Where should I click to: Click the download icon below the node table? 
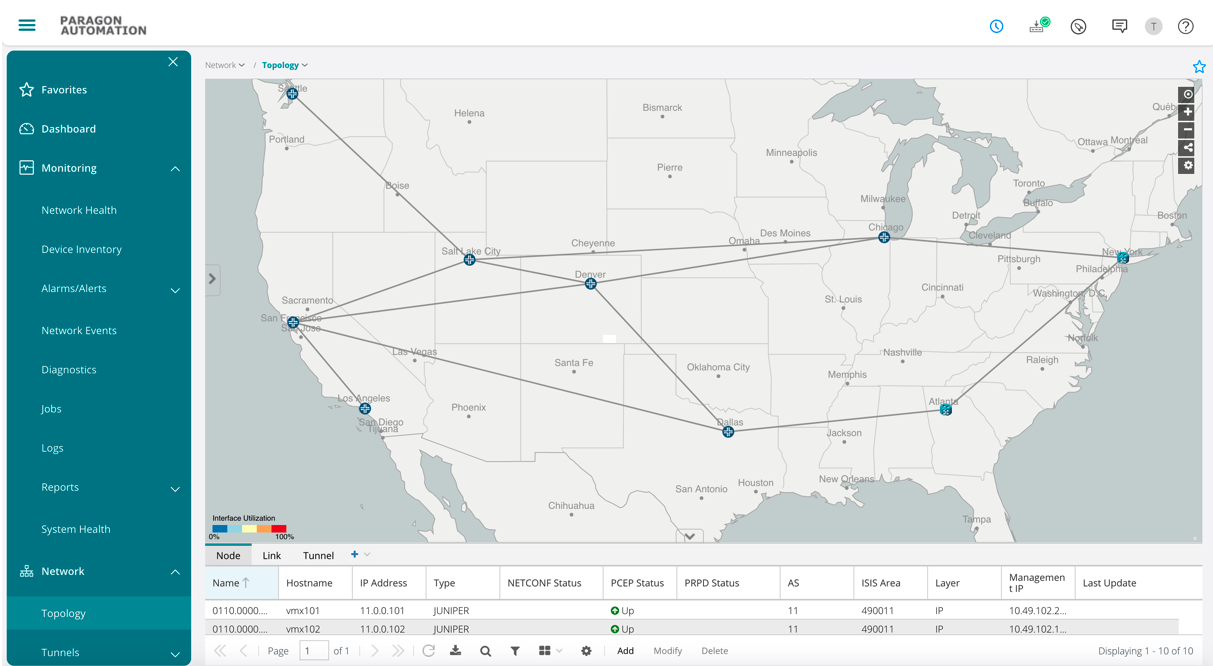pyautogui.click(x=456, y=650)
